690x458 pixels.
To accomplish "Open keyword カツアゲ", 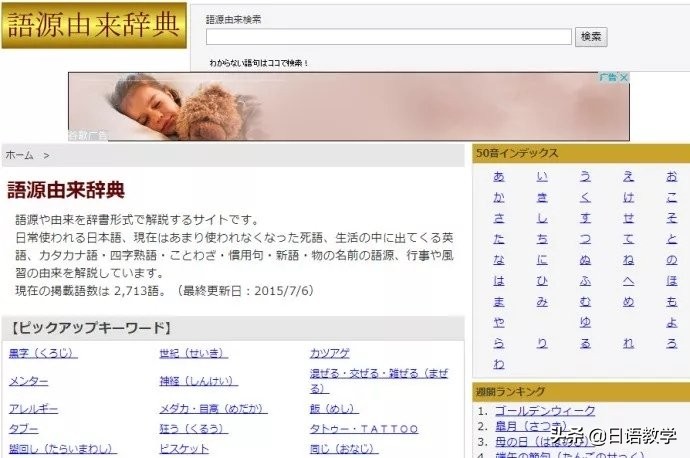I will (330, 353).
